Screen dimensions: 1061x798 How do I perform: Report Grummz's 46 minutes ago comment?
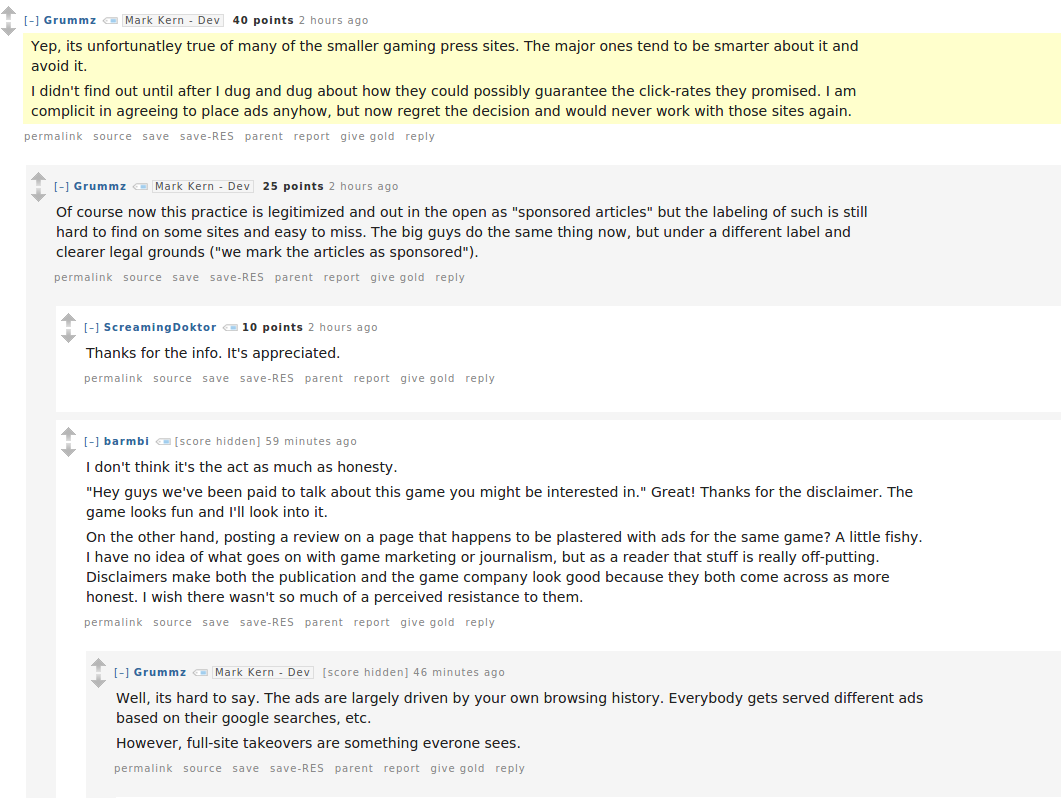tap(401, 768)
